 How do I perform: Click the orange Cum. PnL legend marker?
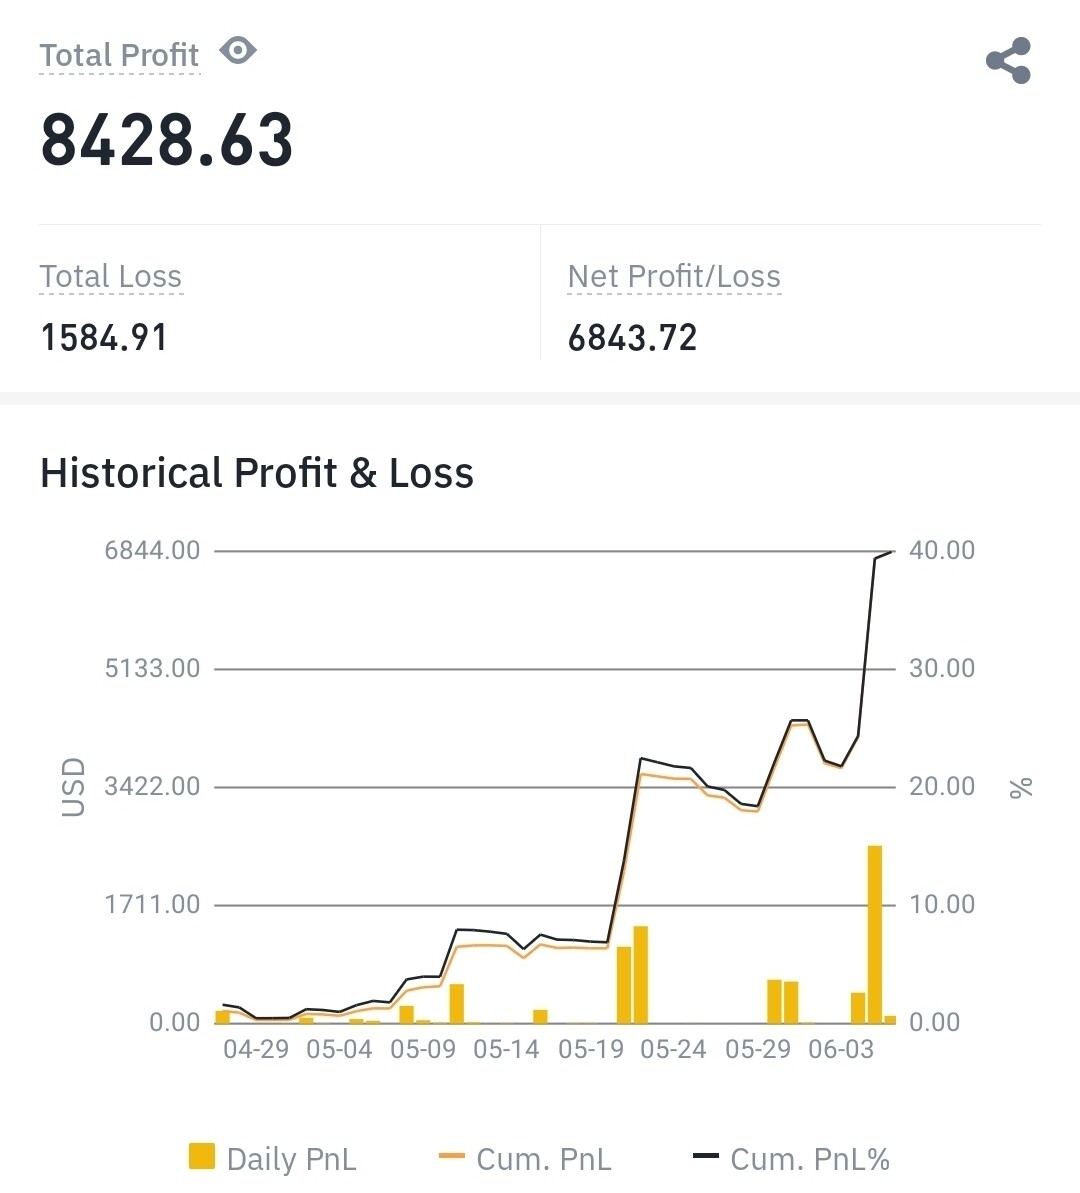click(452, 1157)
